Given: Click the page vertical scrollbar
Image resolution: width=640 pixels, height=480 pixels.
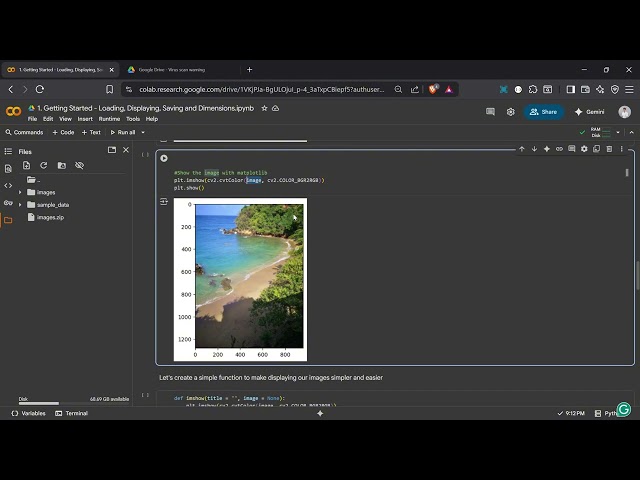Looking at the screenshot, I should pos(637,275).
